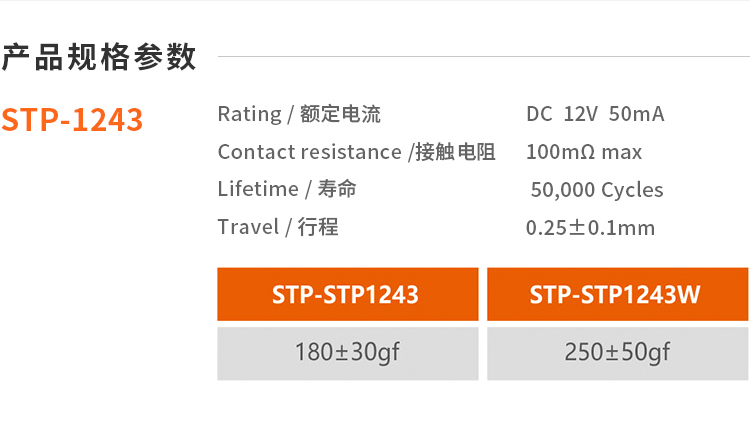Select the orange STP-STP1243 column header

coord(347,295)
